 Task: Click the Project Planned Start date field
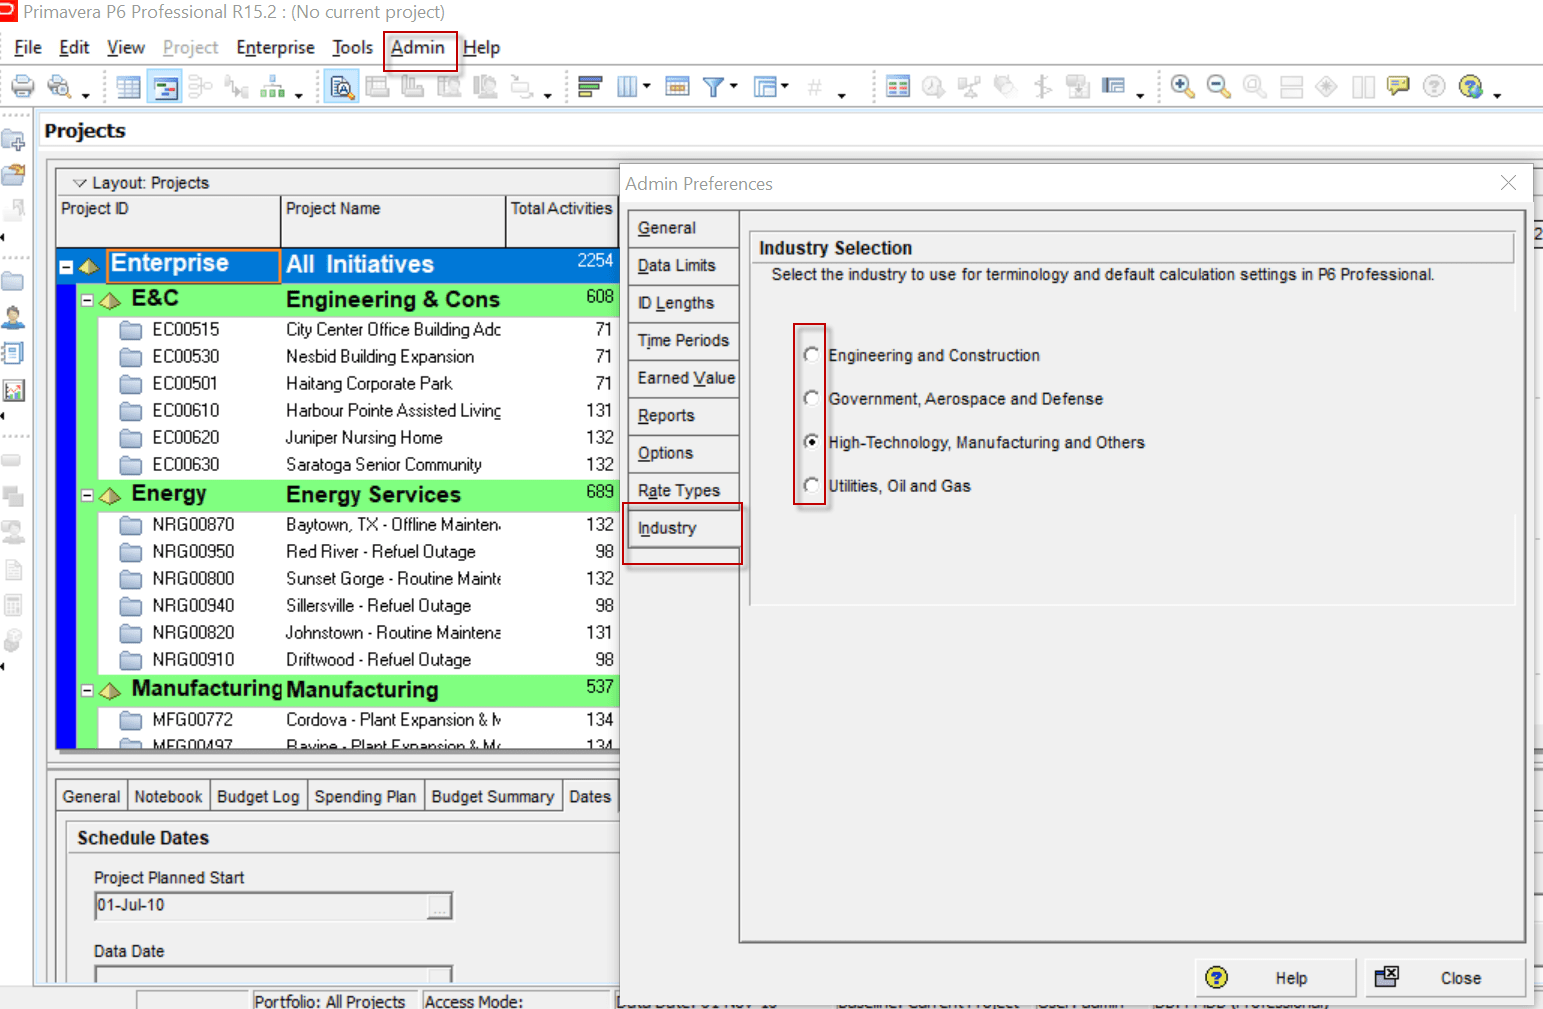coord(261,906)
